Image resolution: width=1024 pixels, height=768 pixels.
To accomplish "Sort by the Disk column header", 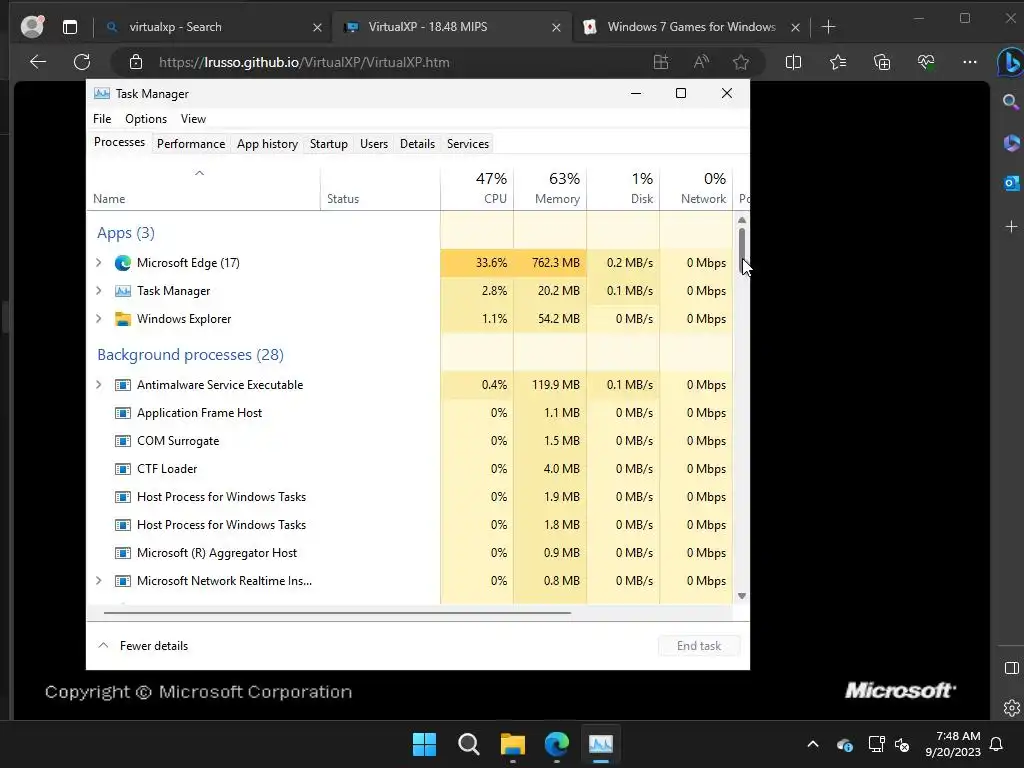I will coord(623,188).
